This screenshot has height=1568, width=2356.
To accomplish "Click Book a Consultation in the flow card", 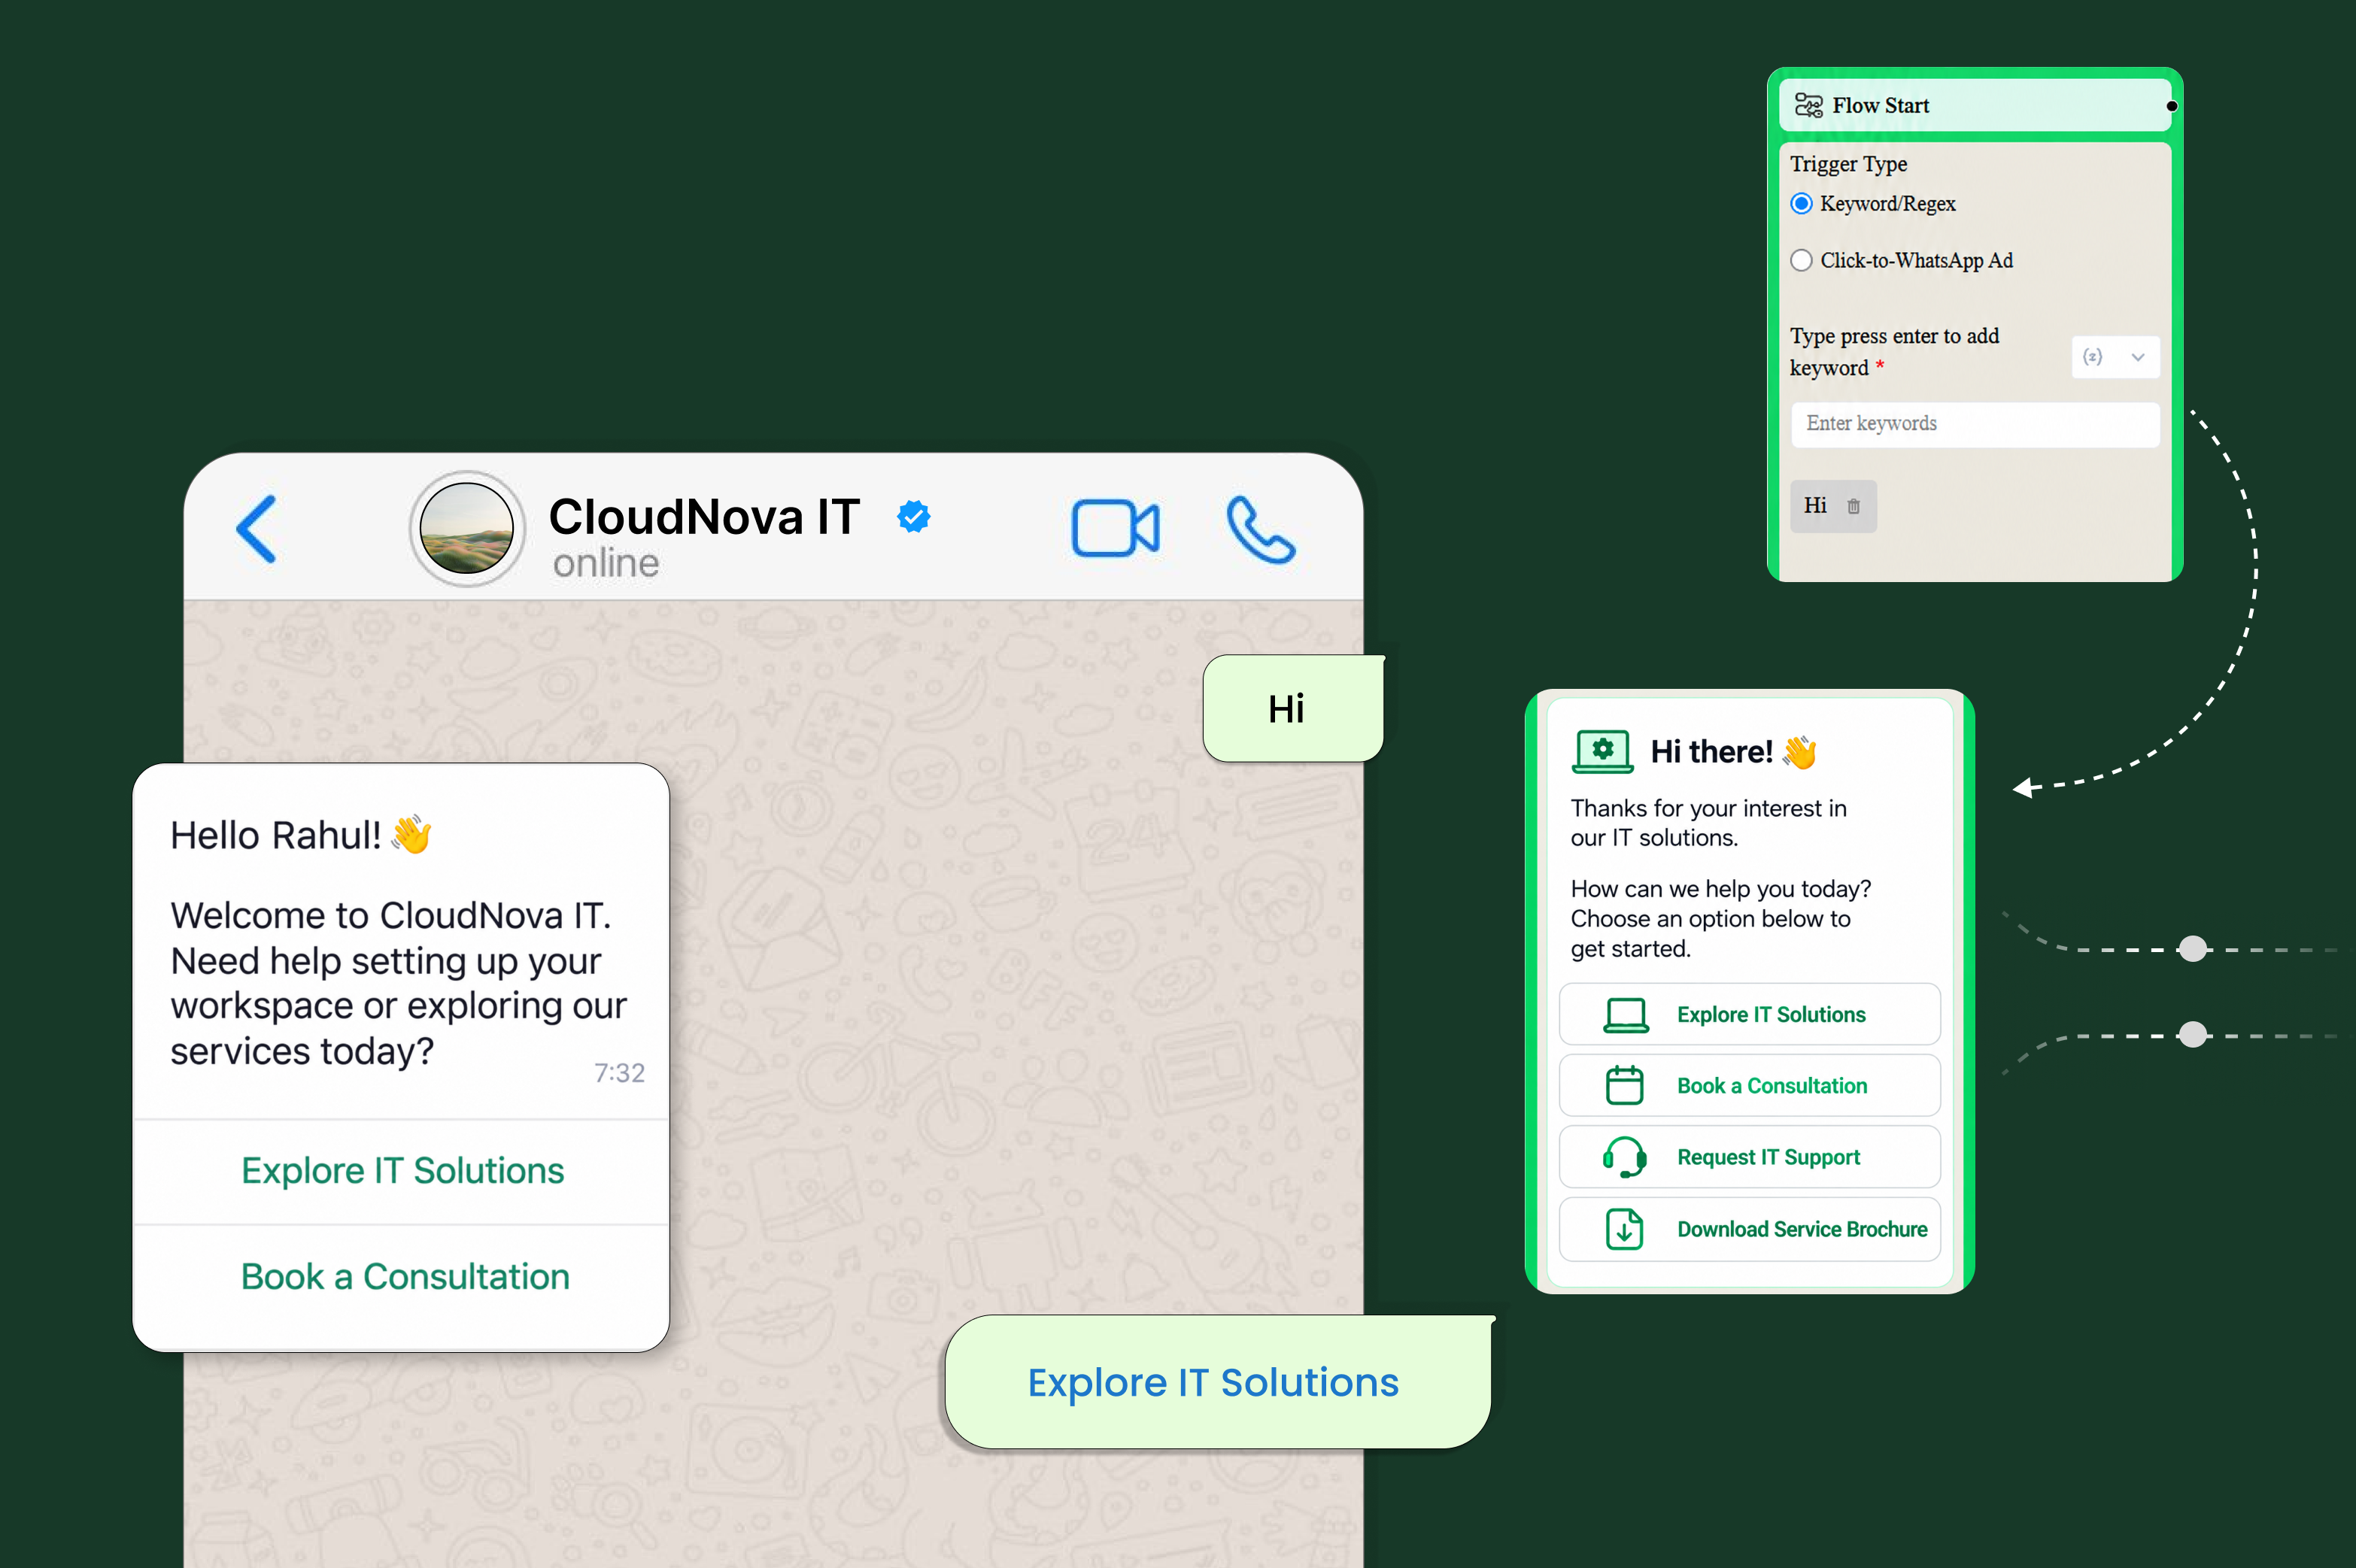I will [x=1749, y=1085].
